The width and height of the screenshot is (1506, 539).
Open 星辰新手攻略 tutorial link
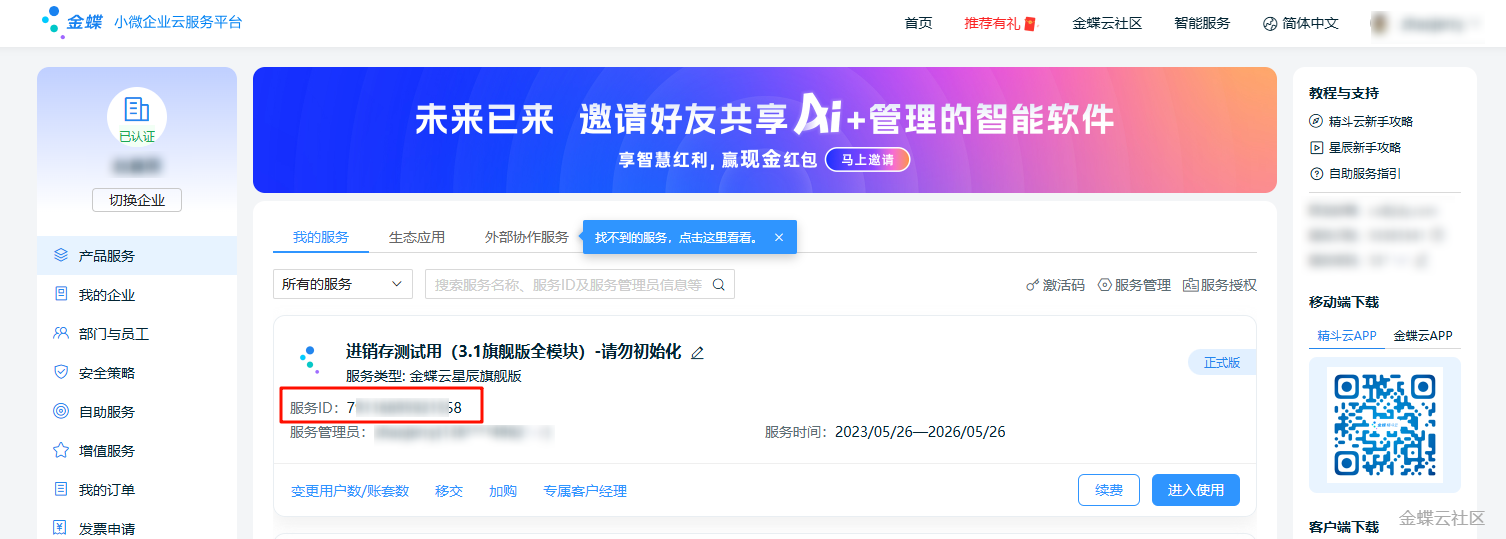pyautogui.click(x=1365, y=147)
